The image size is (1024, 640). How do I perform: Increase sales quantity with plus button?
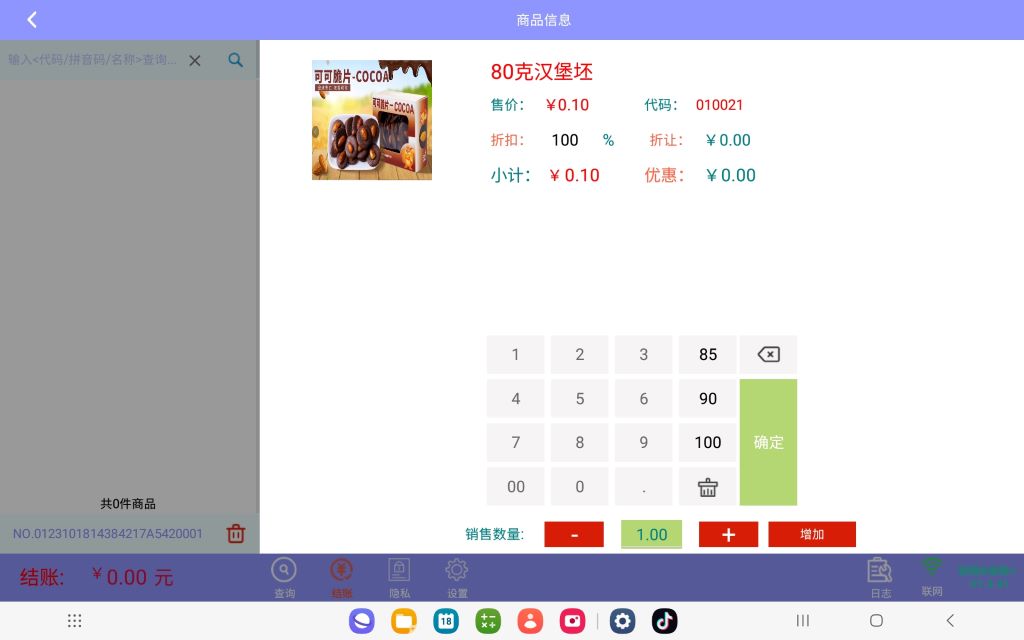tap(728, 534)
